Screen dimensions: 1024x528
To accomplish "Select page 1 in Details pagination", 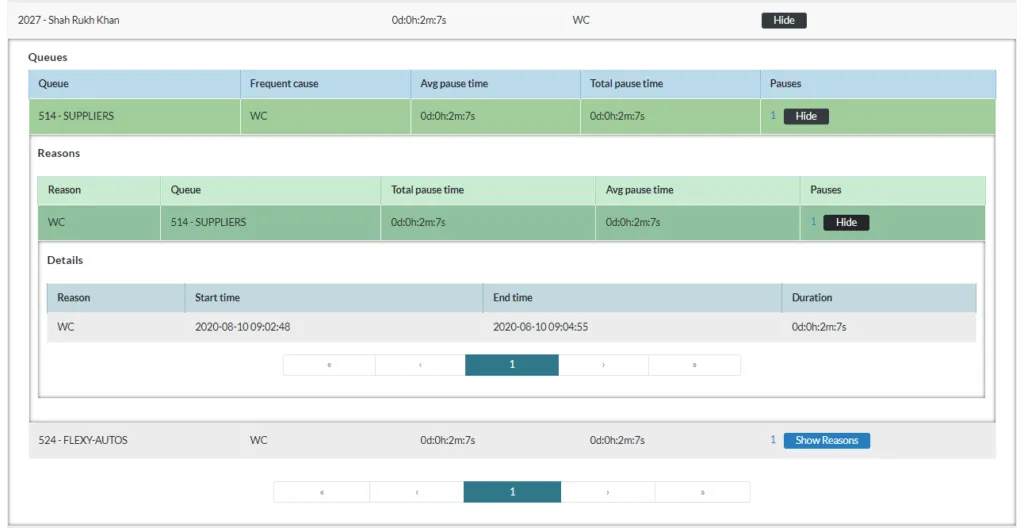I will pyautogui.click(x=512, y=365).
